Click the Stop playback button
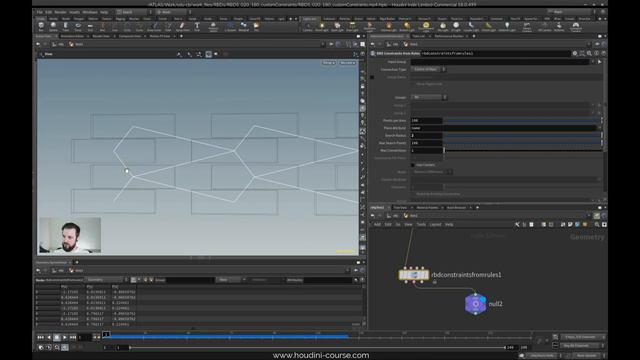 pos(57,337)
